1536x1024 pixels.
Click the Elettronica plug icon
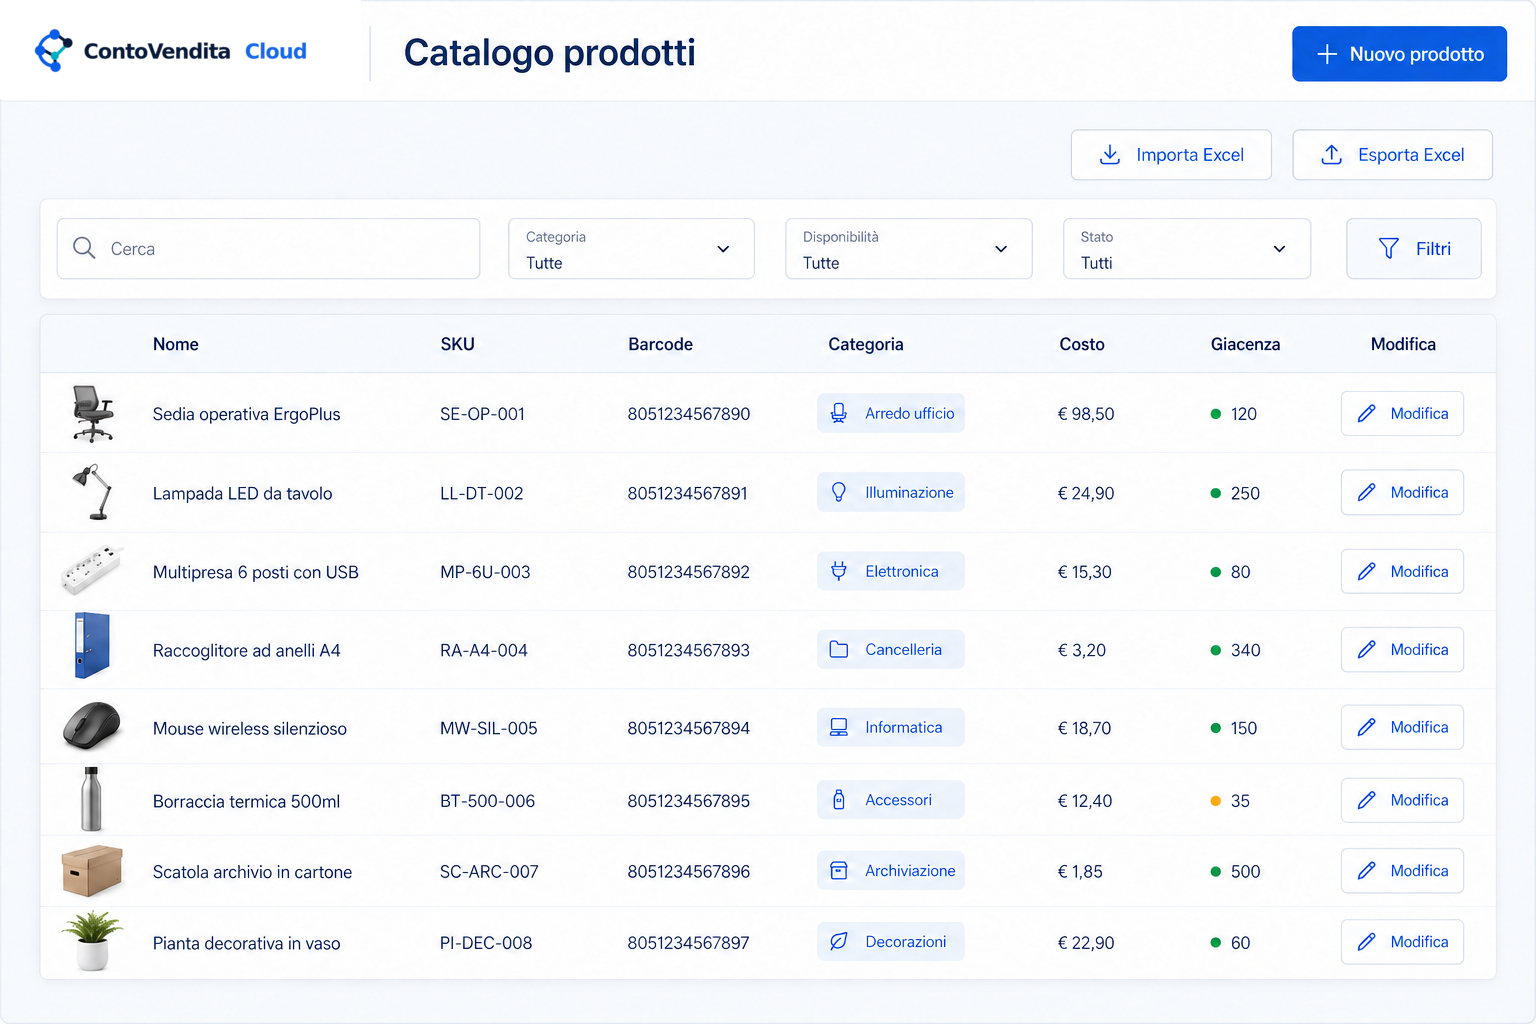pos(839,571)
